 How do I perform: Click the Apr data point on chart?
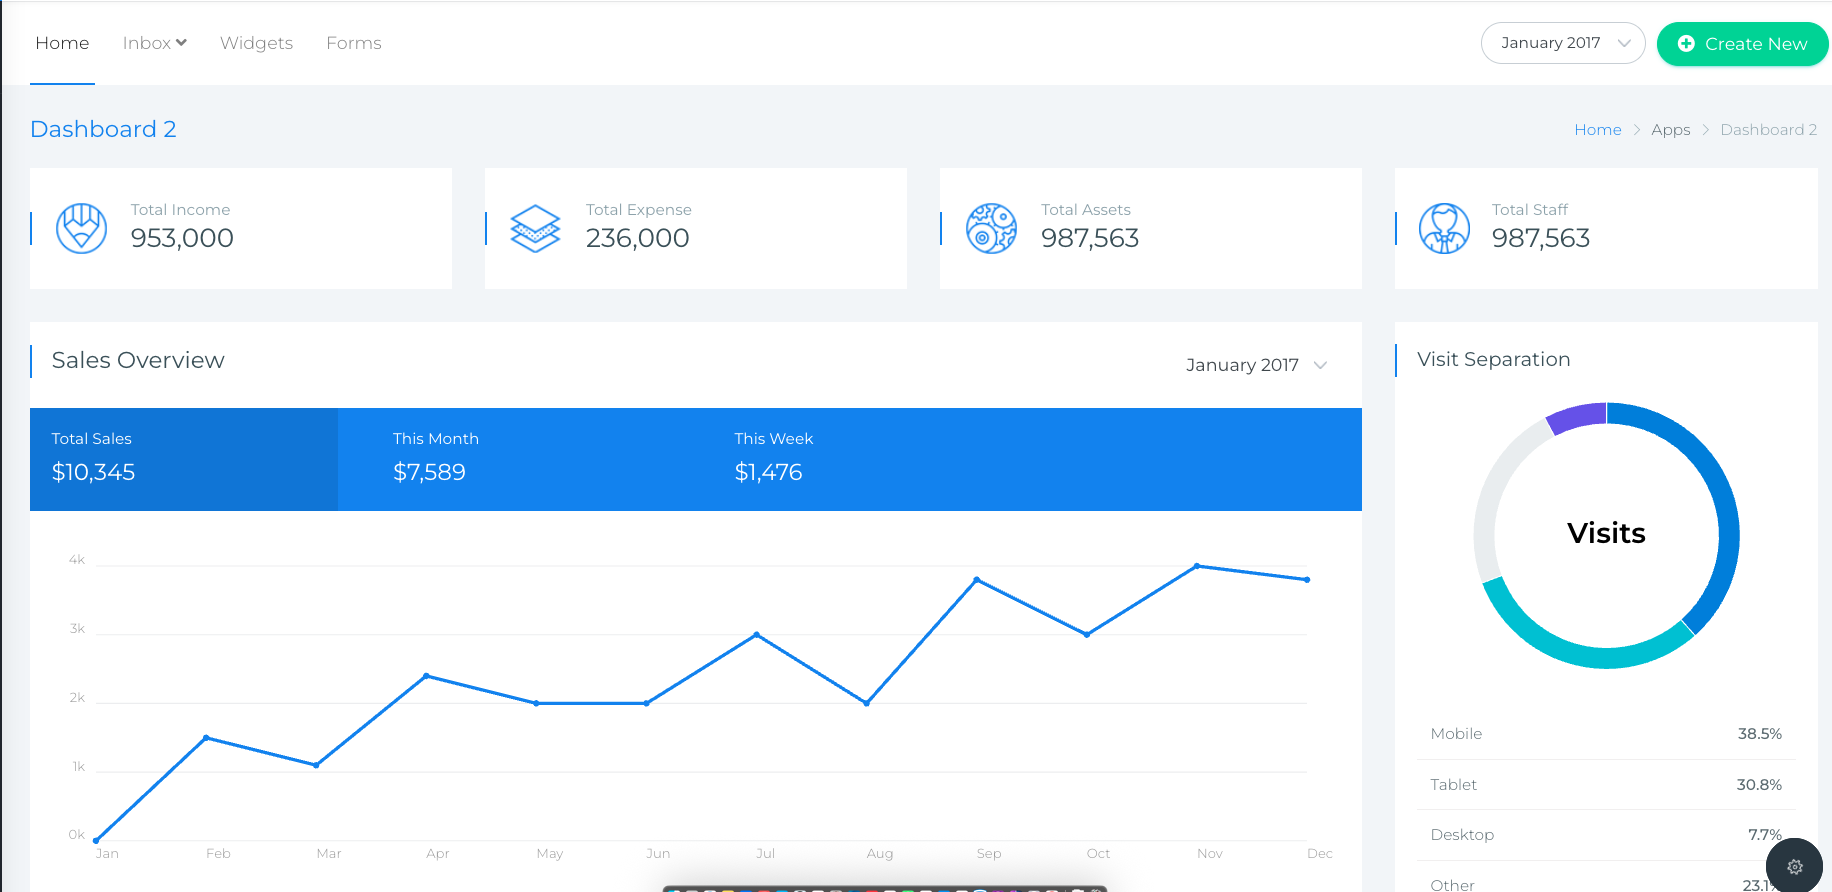click(426, 676)
